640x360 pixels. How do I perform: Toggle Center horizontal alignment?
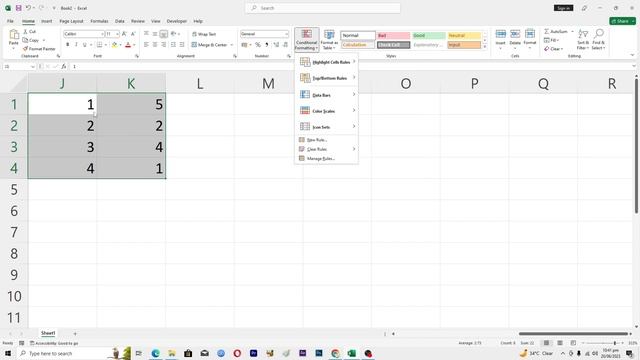point(155,44)
